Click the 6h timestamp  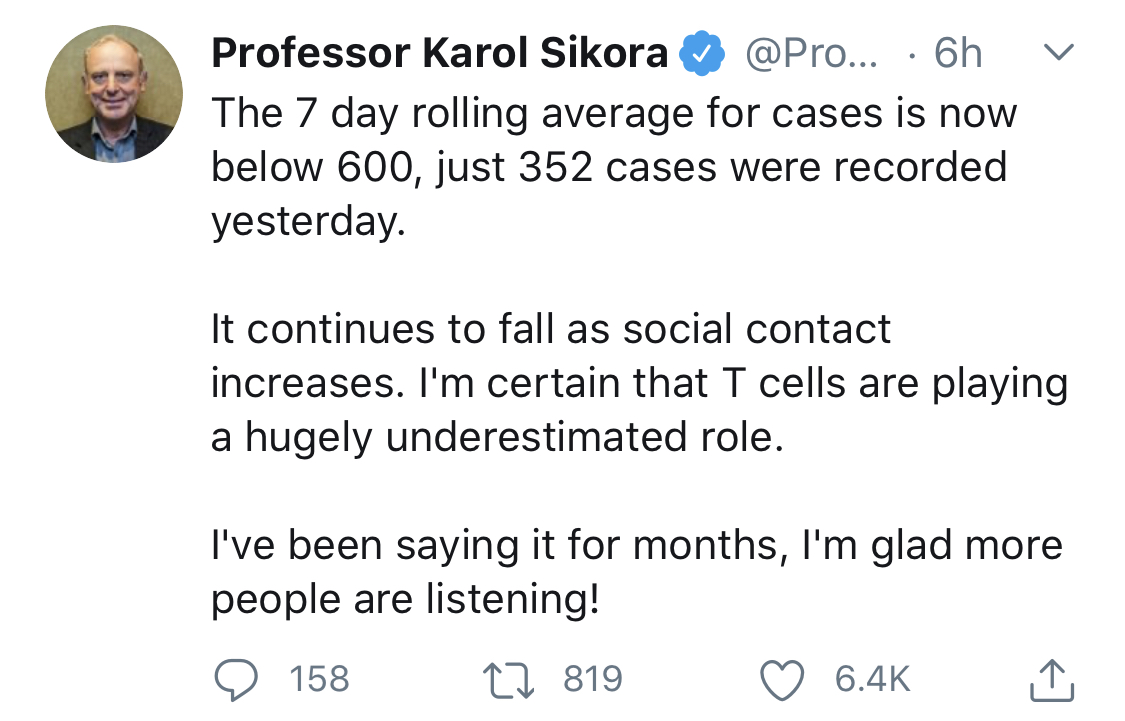(958, 54)
